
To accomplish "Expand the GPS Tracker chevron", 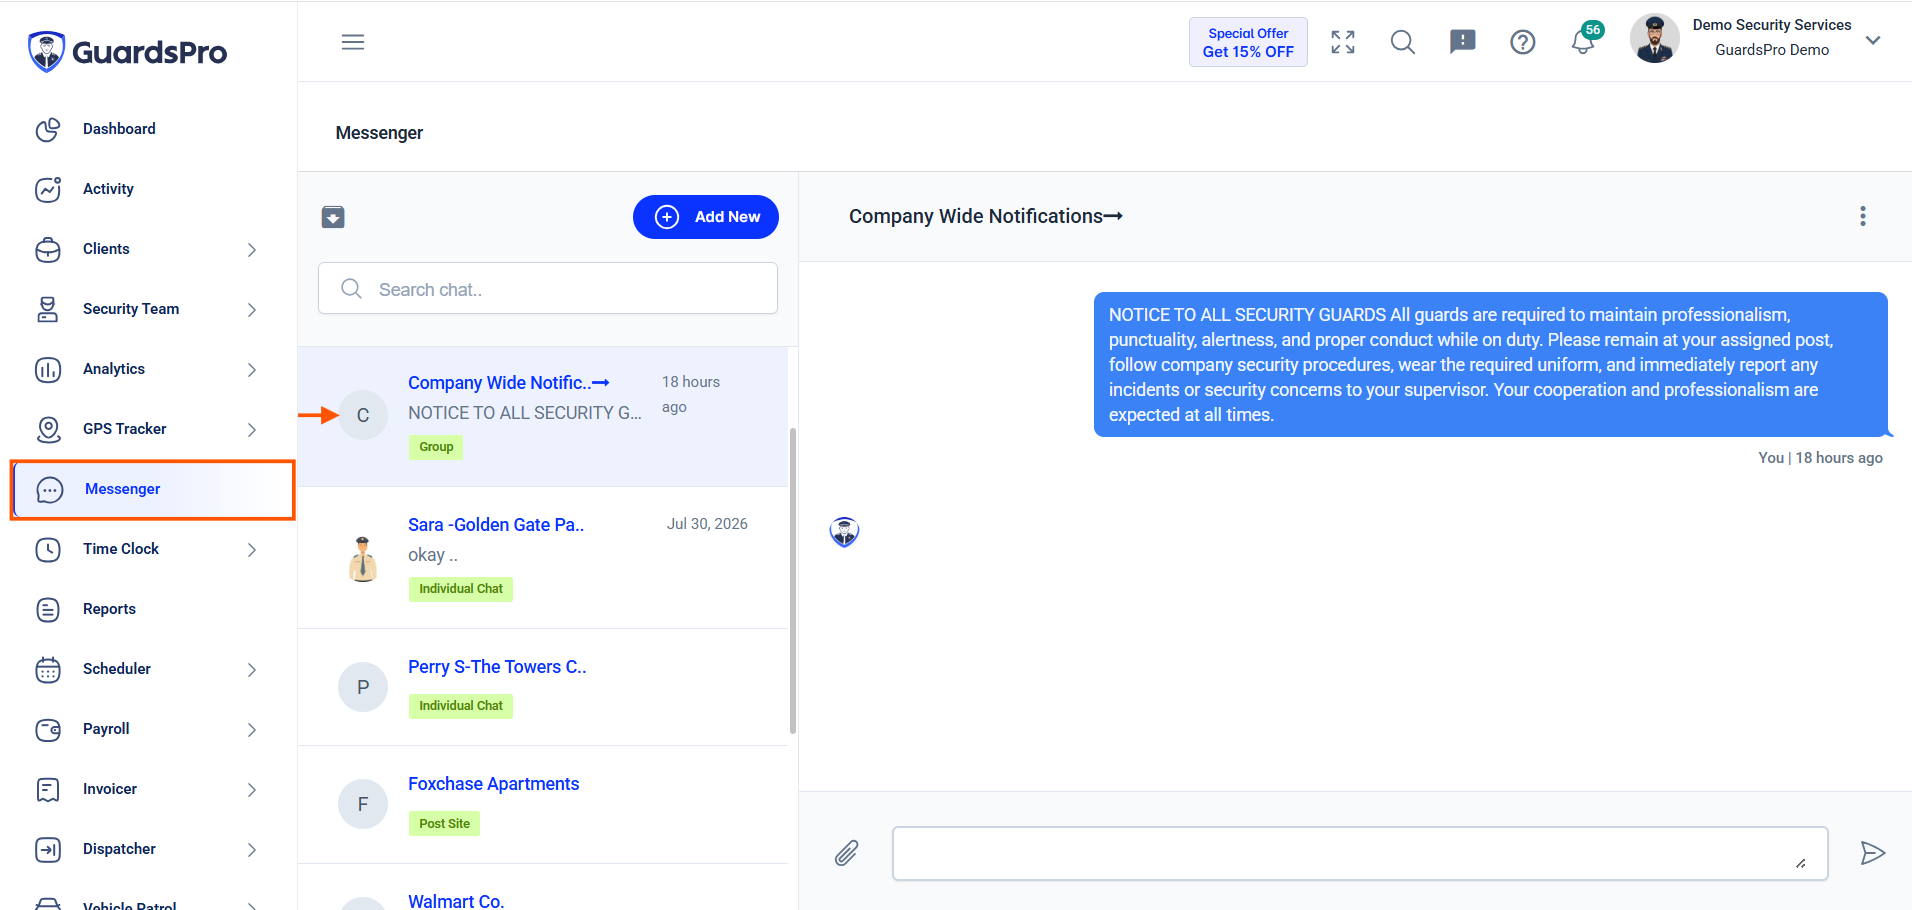I will [252, 430].
